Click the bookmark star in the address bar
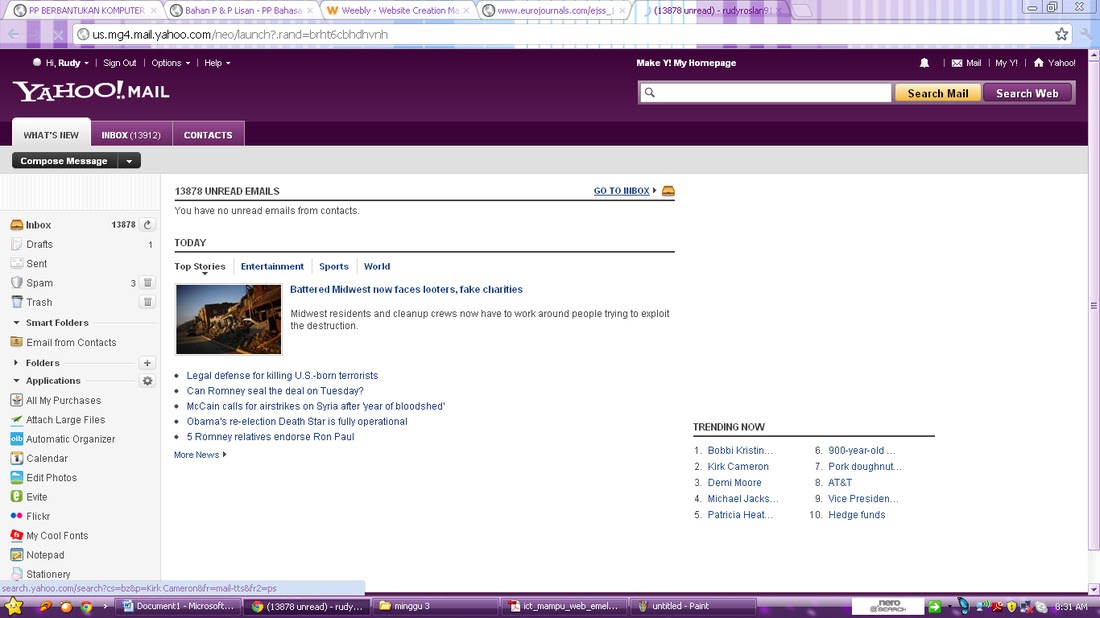 [1061, 34]
